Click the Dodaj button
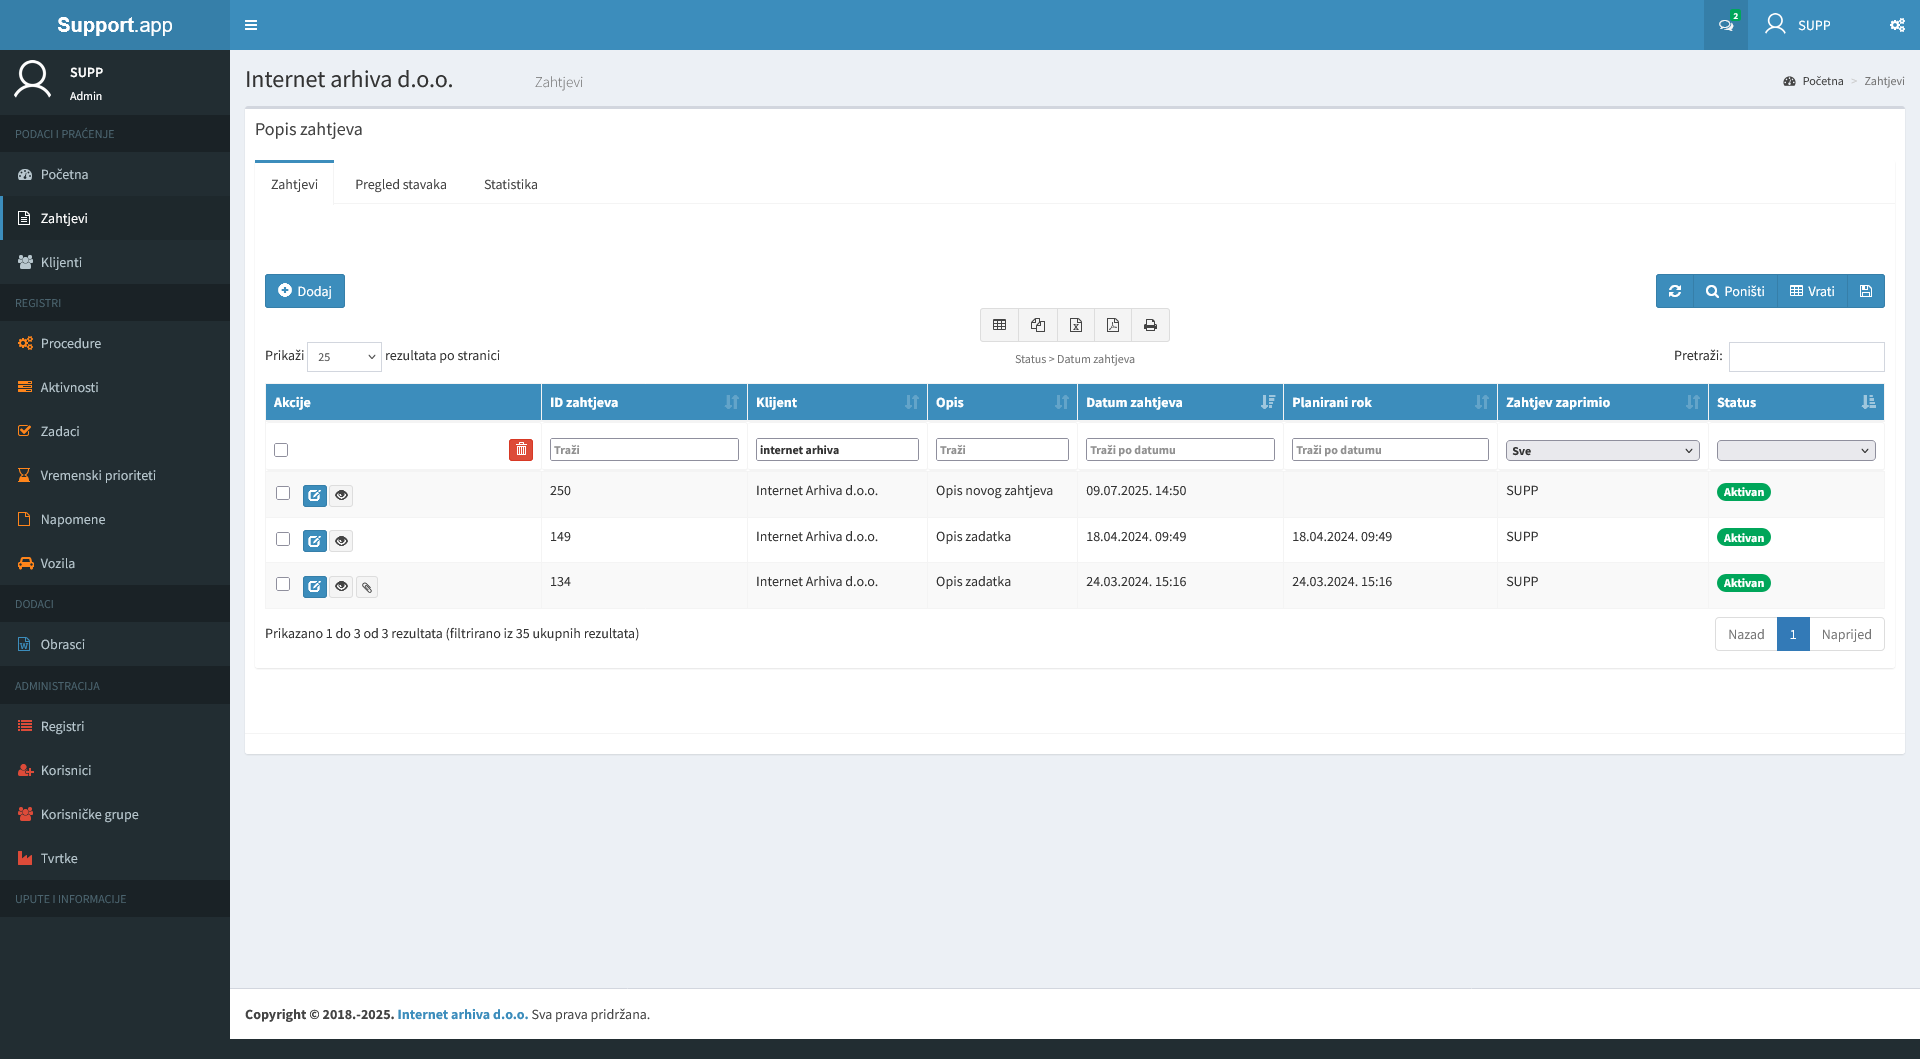 click(x=305, y=291)
